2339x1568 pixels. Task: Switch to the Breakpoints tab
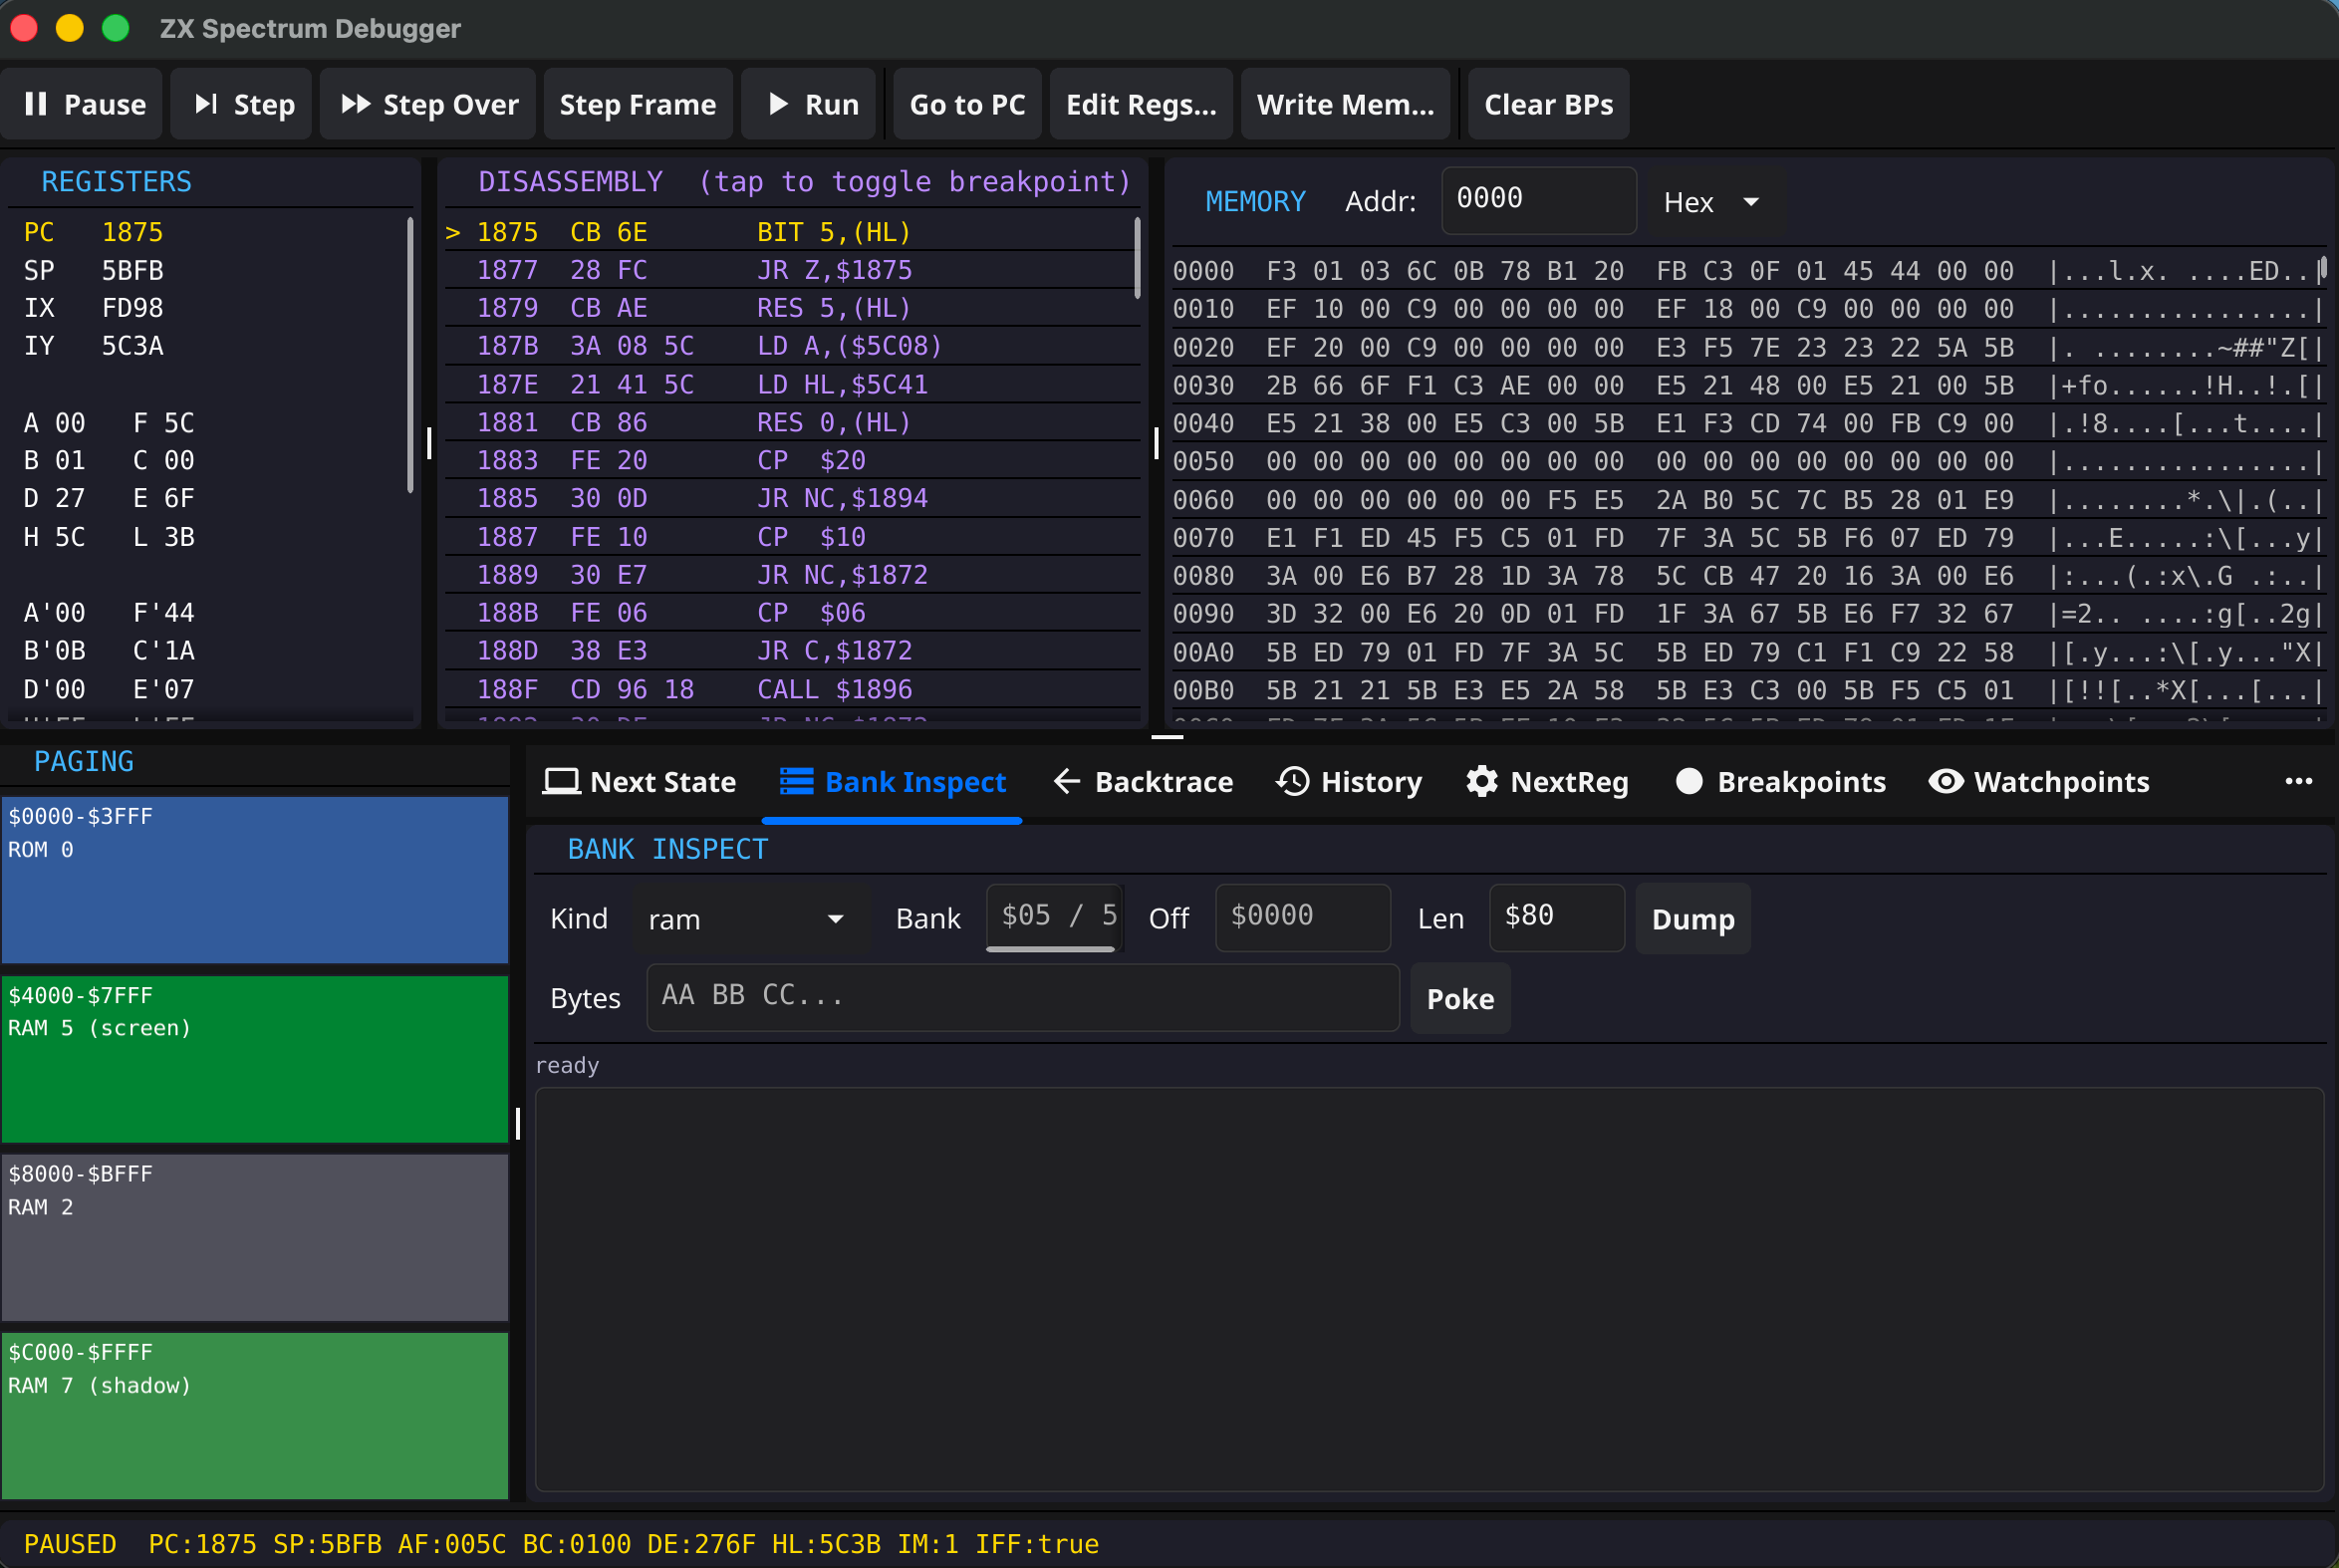pyautogui.click(x=1781, y=782)
